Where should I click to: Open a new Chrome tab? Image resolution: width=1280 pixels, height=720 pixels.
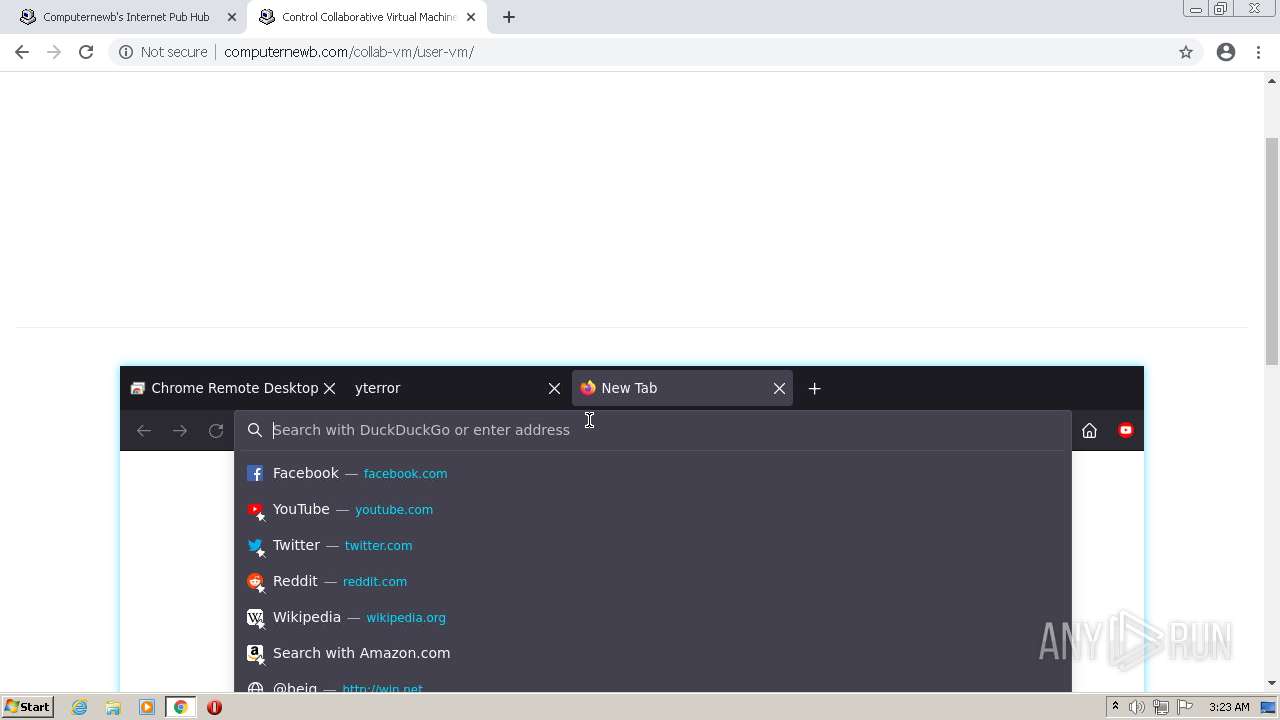[508, 17]
